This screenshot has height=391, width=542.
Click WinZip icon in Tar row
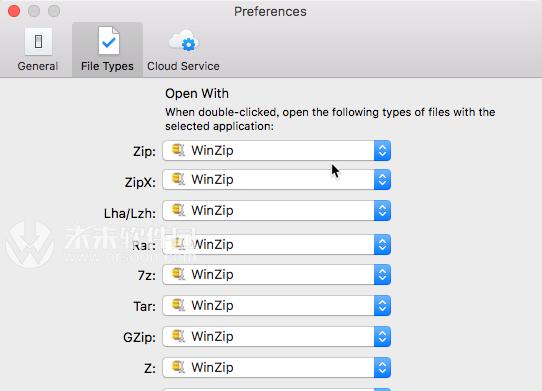click(x=179, y=305)
